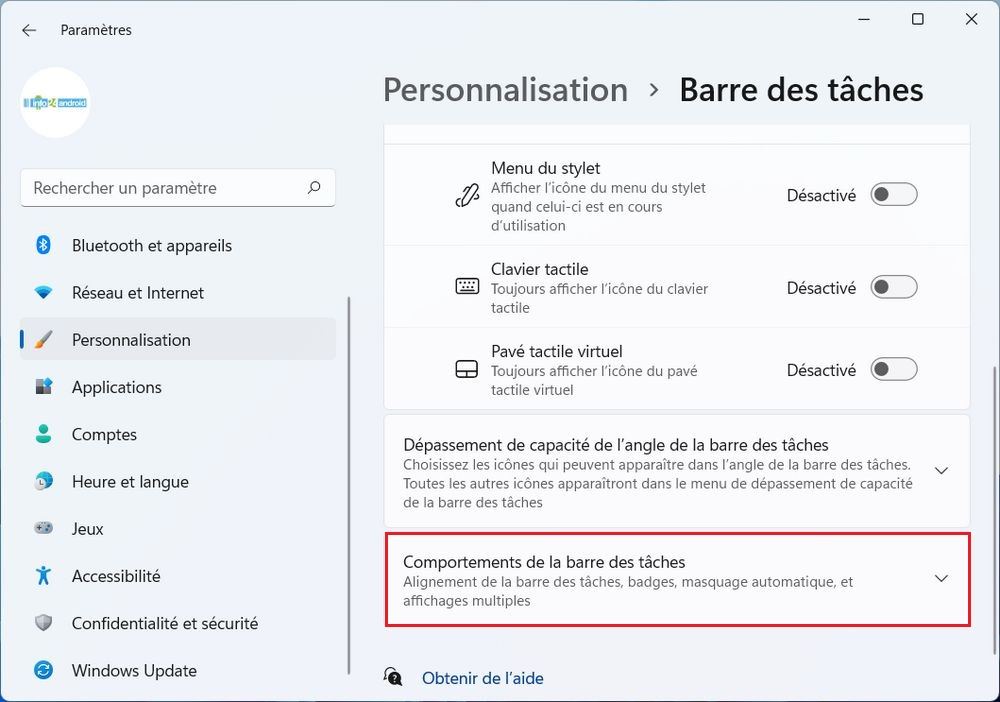Expand Dépassement de capacité section chevron

[x=940, y=470]
